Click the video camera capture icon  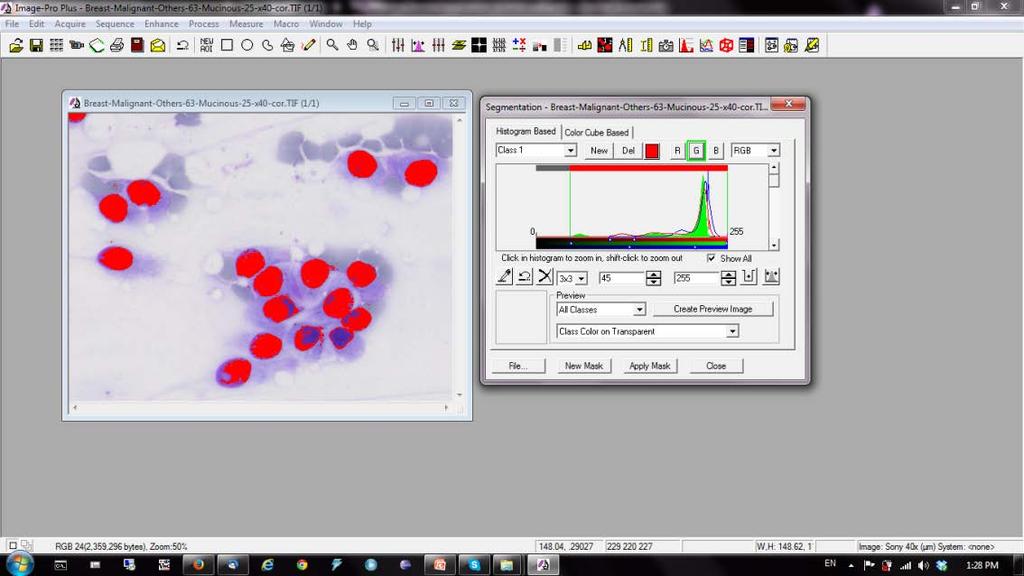tap(76, 46)
